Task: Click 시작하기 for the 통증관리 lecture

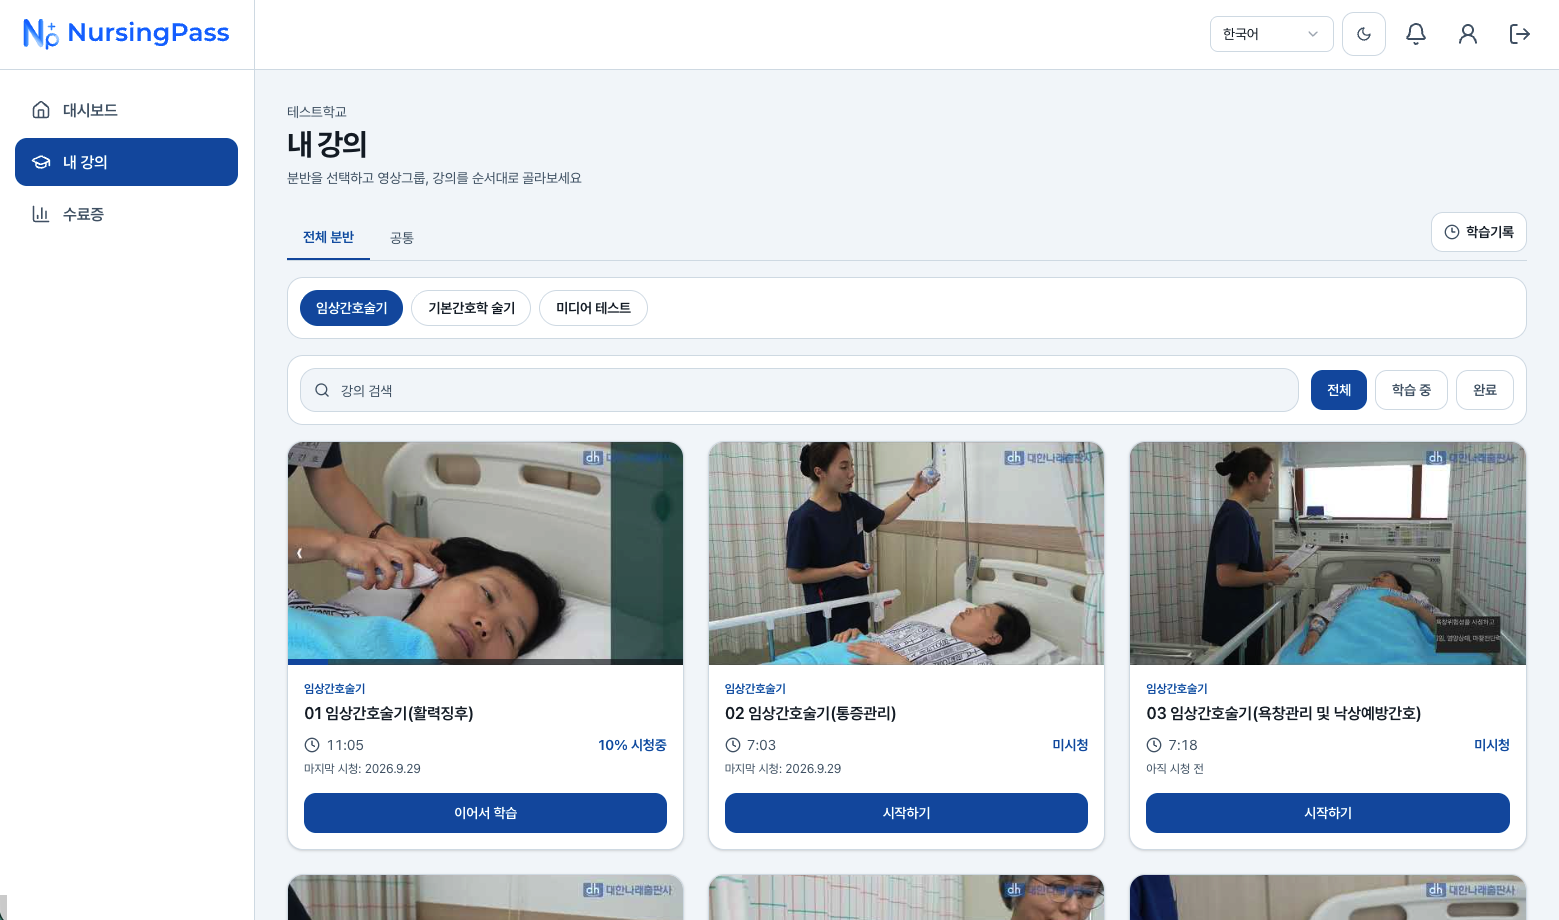Action: 906,813
